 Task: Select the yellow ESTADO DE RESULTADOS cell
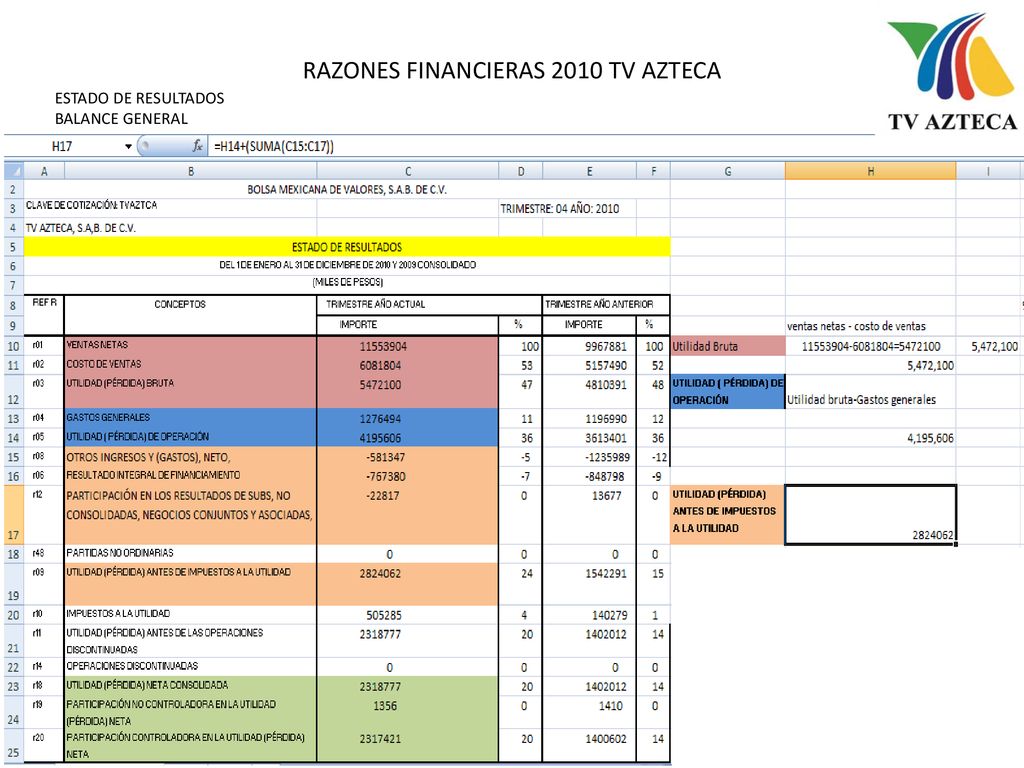pyautogui.click(x=347, y=247)
